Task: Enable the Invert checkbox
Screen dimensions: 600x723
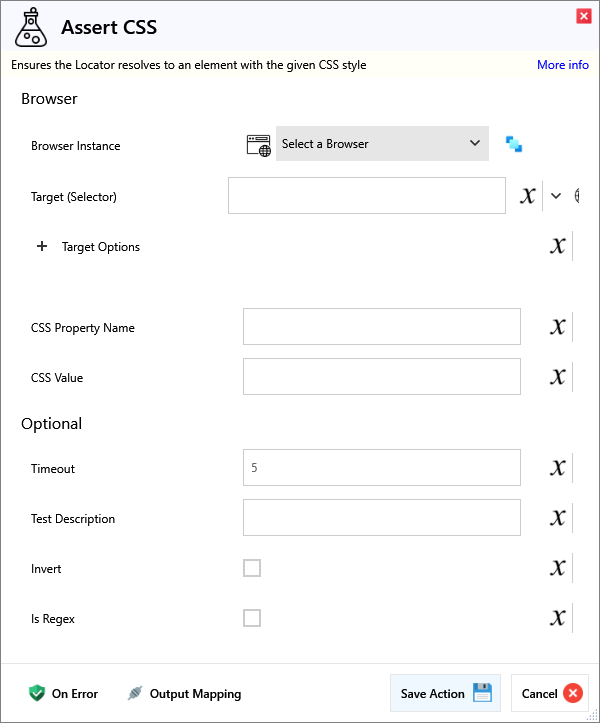Action: pyautogui.click(x=252, y=568)
